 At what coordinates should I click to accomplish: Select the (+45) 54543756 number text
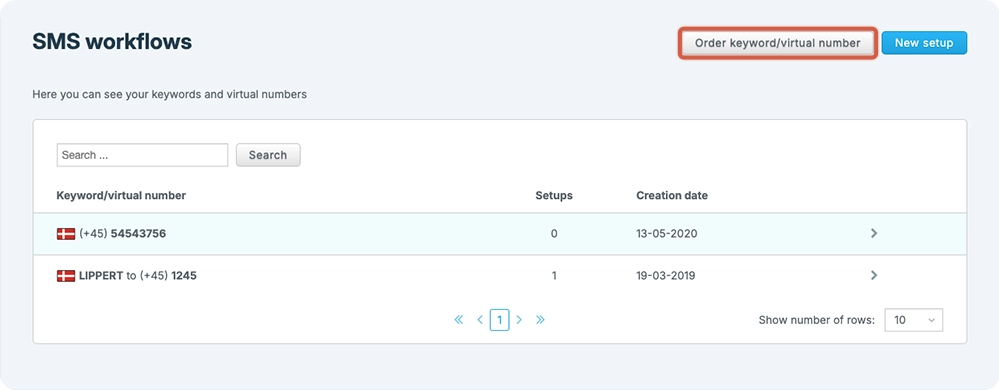click(x=122, y=234)
